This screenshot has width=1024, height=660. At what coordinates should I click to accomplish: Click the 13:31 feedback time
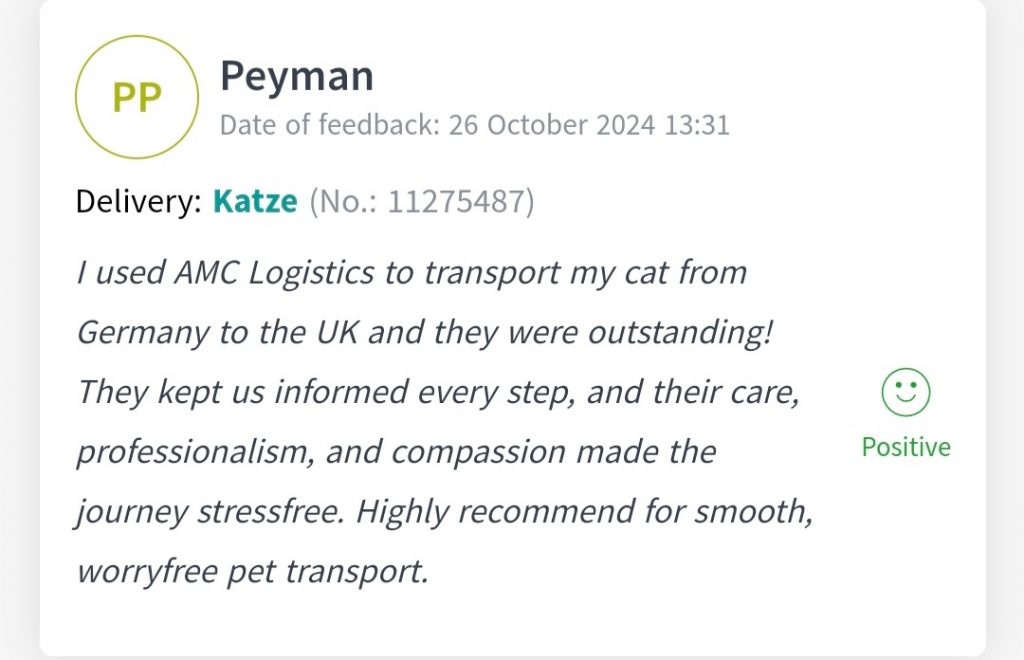click(697, 126)
